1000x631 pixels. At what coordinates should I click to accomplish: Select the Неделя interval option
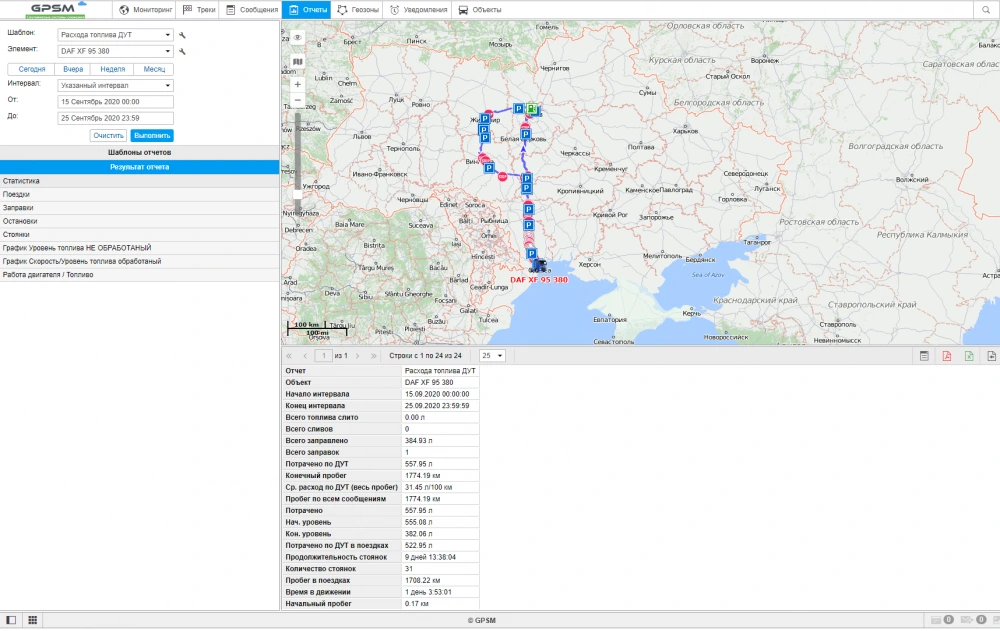point(112,69)
